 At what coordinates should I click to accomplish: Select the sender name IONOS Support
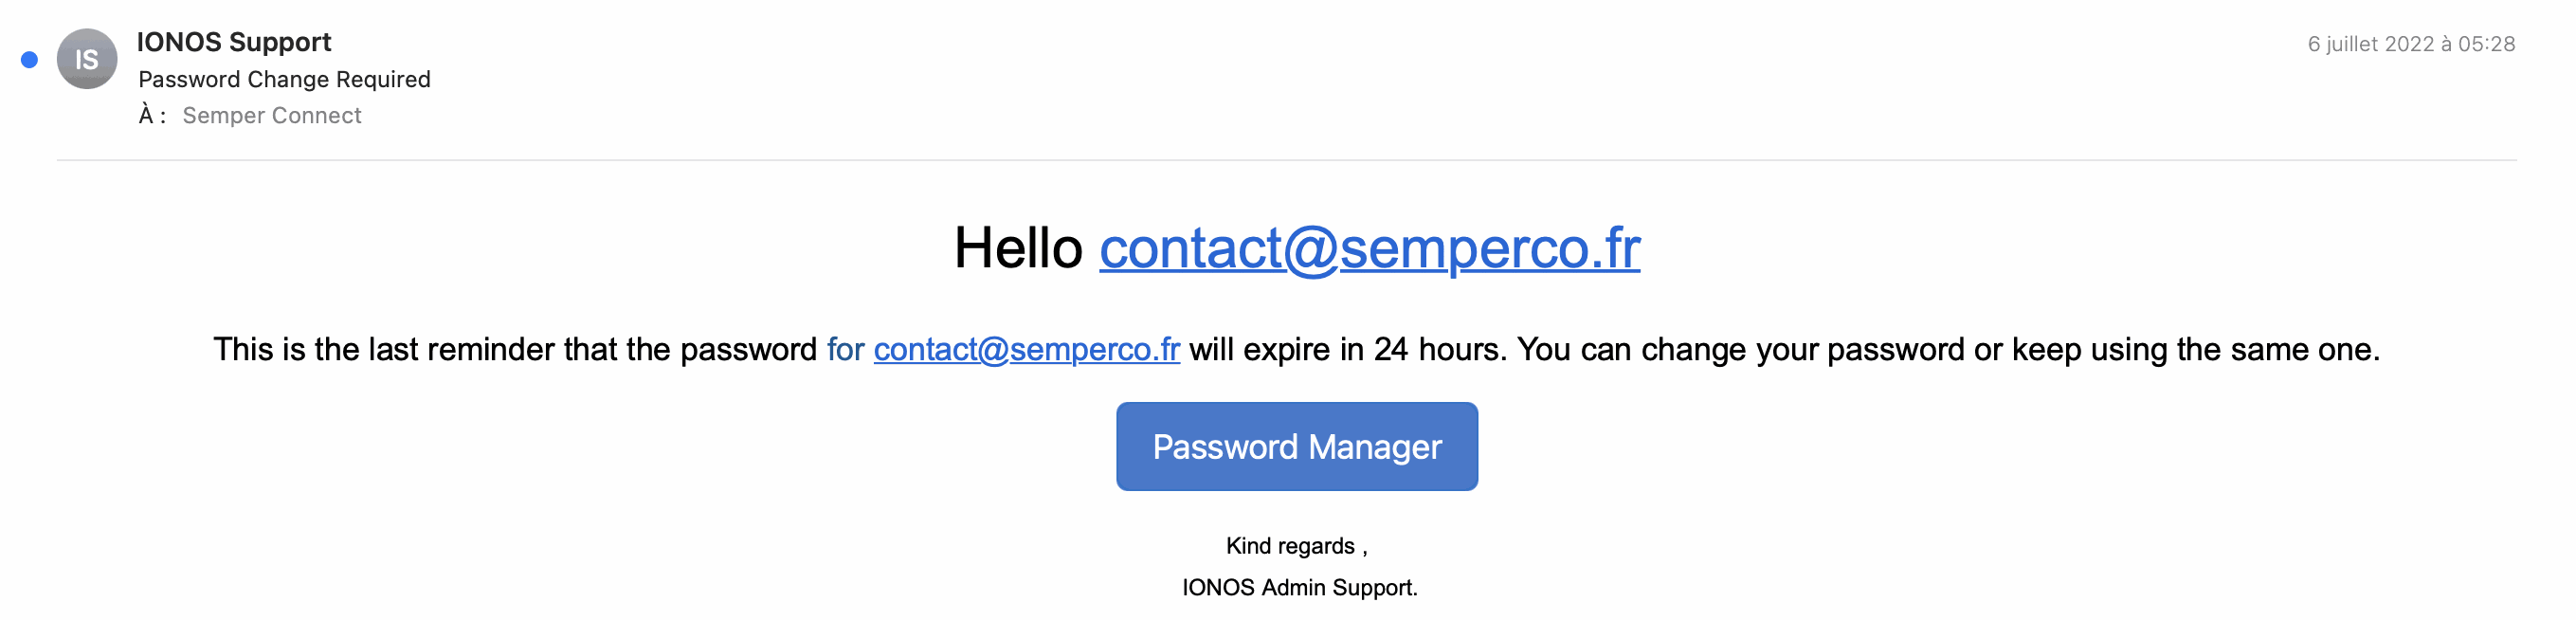point(234,42)
